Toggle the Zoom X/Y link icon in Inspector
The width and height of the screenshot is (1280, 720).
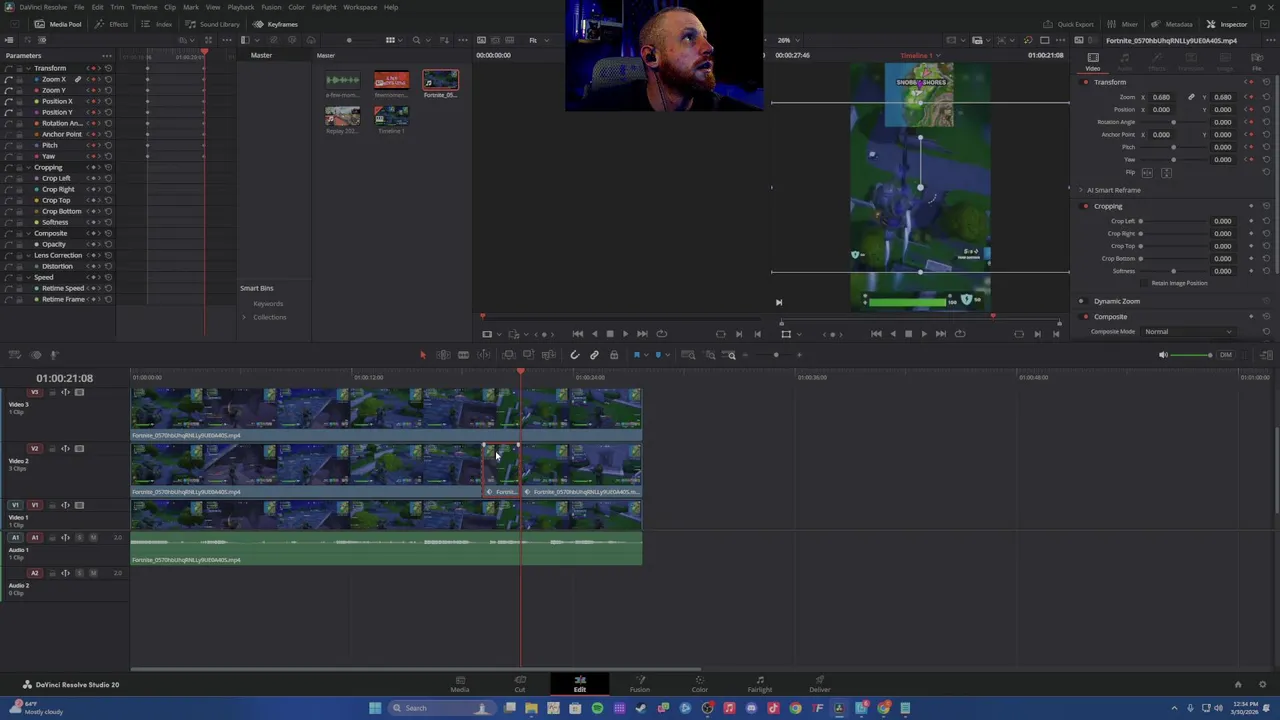1191,97
